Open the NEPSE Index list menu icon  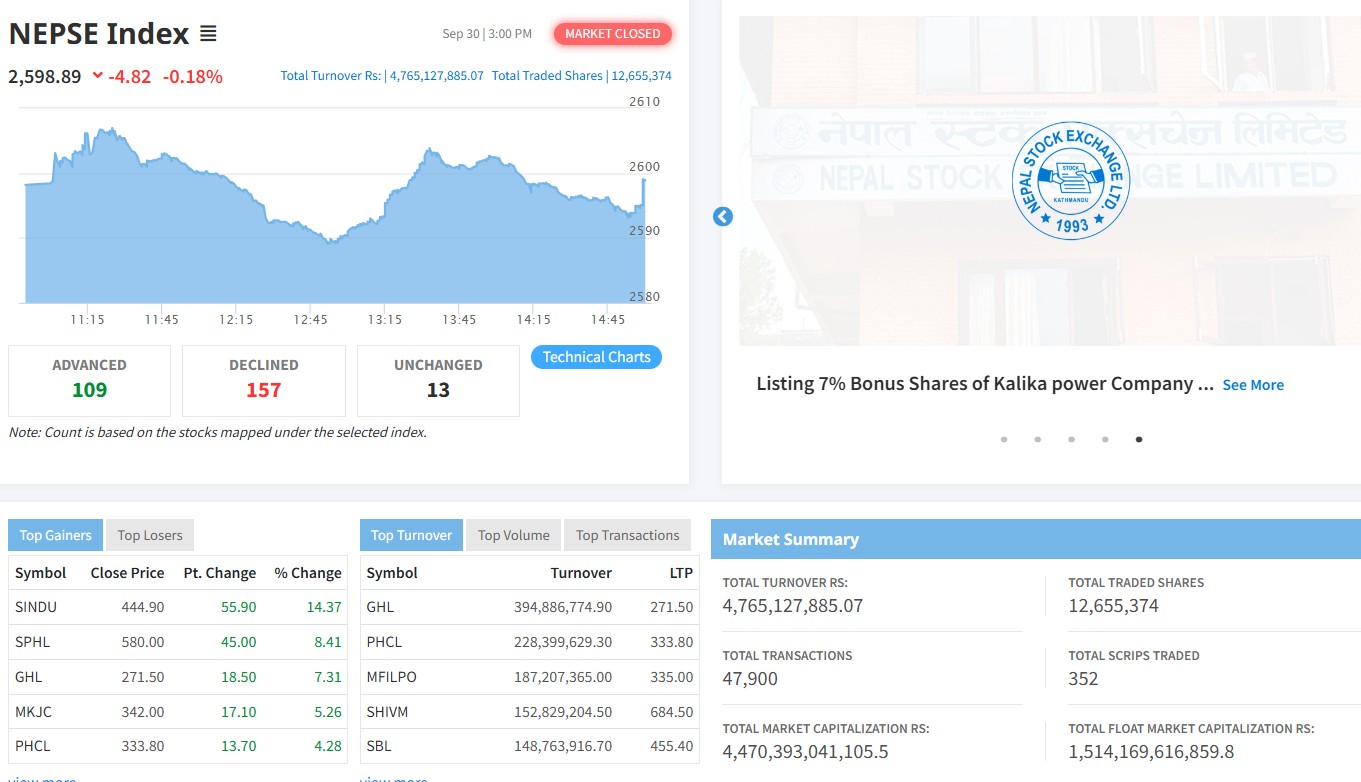pos(208,34)
